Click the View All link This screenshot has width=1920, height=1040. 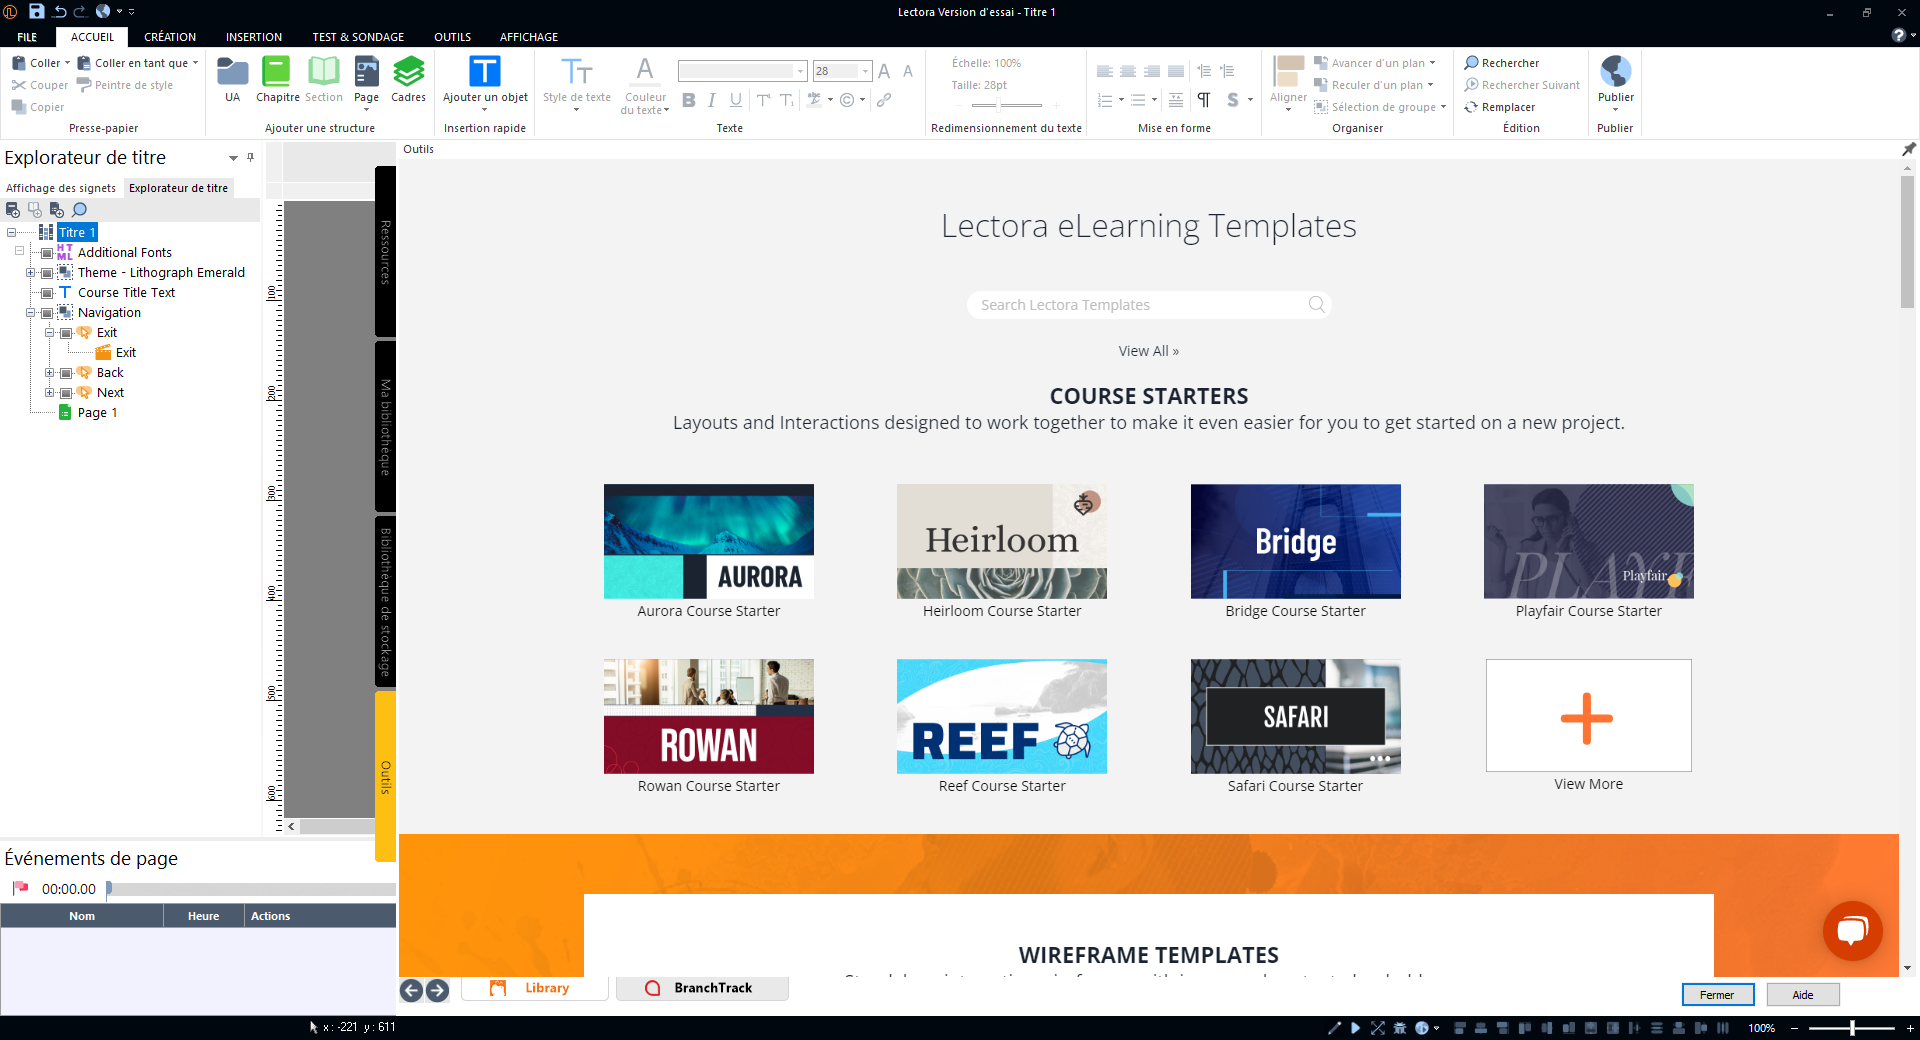1148,351
